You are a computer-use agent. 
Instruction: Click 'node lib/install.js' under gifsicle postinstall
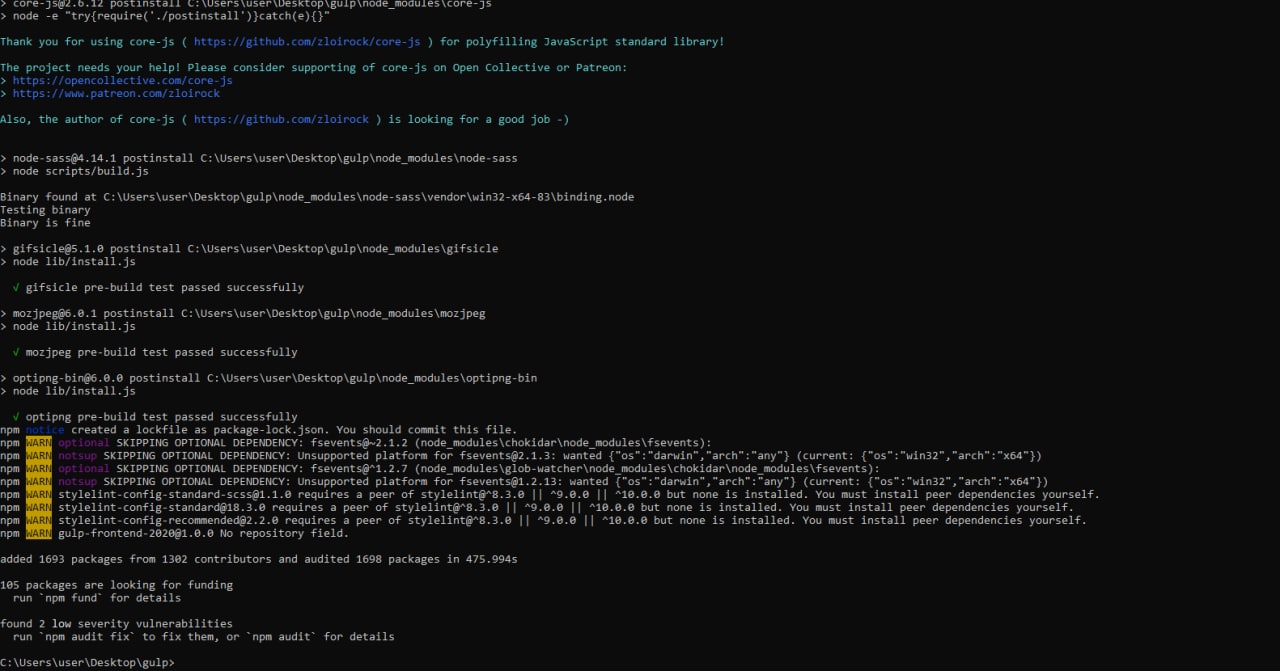(x=68, y=262)
